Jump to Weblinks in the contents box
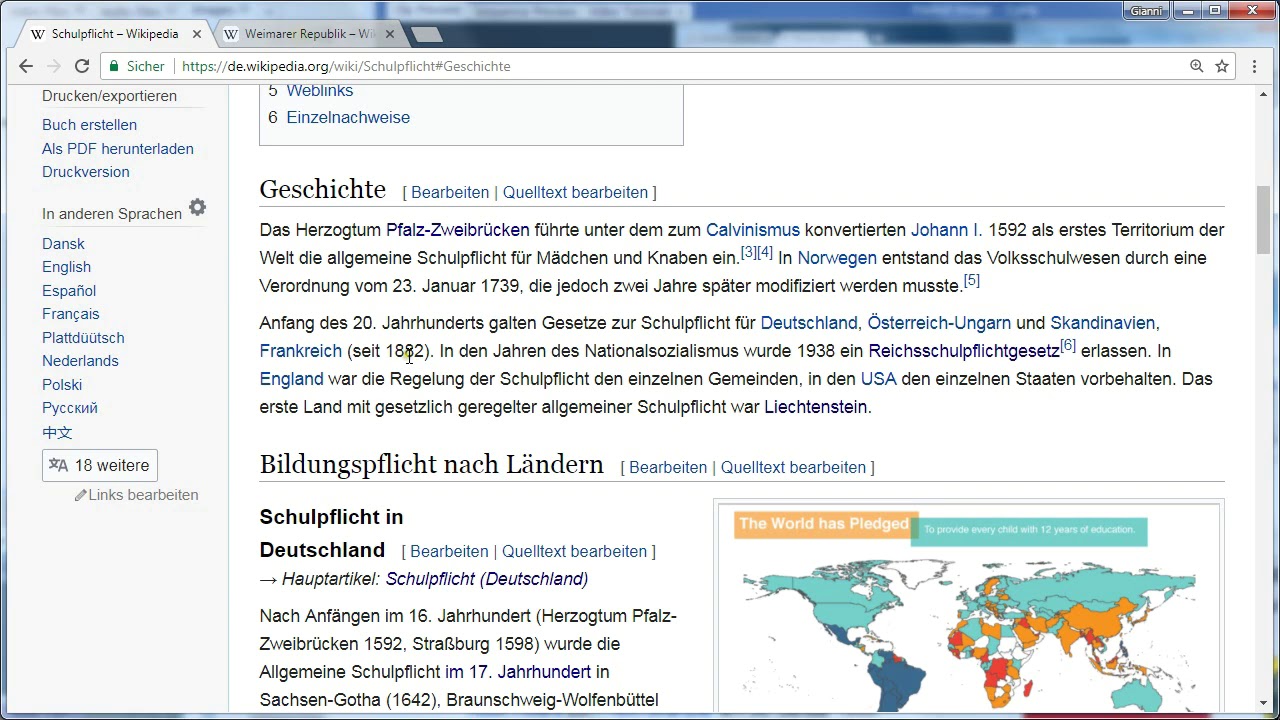 click(319, 90)
